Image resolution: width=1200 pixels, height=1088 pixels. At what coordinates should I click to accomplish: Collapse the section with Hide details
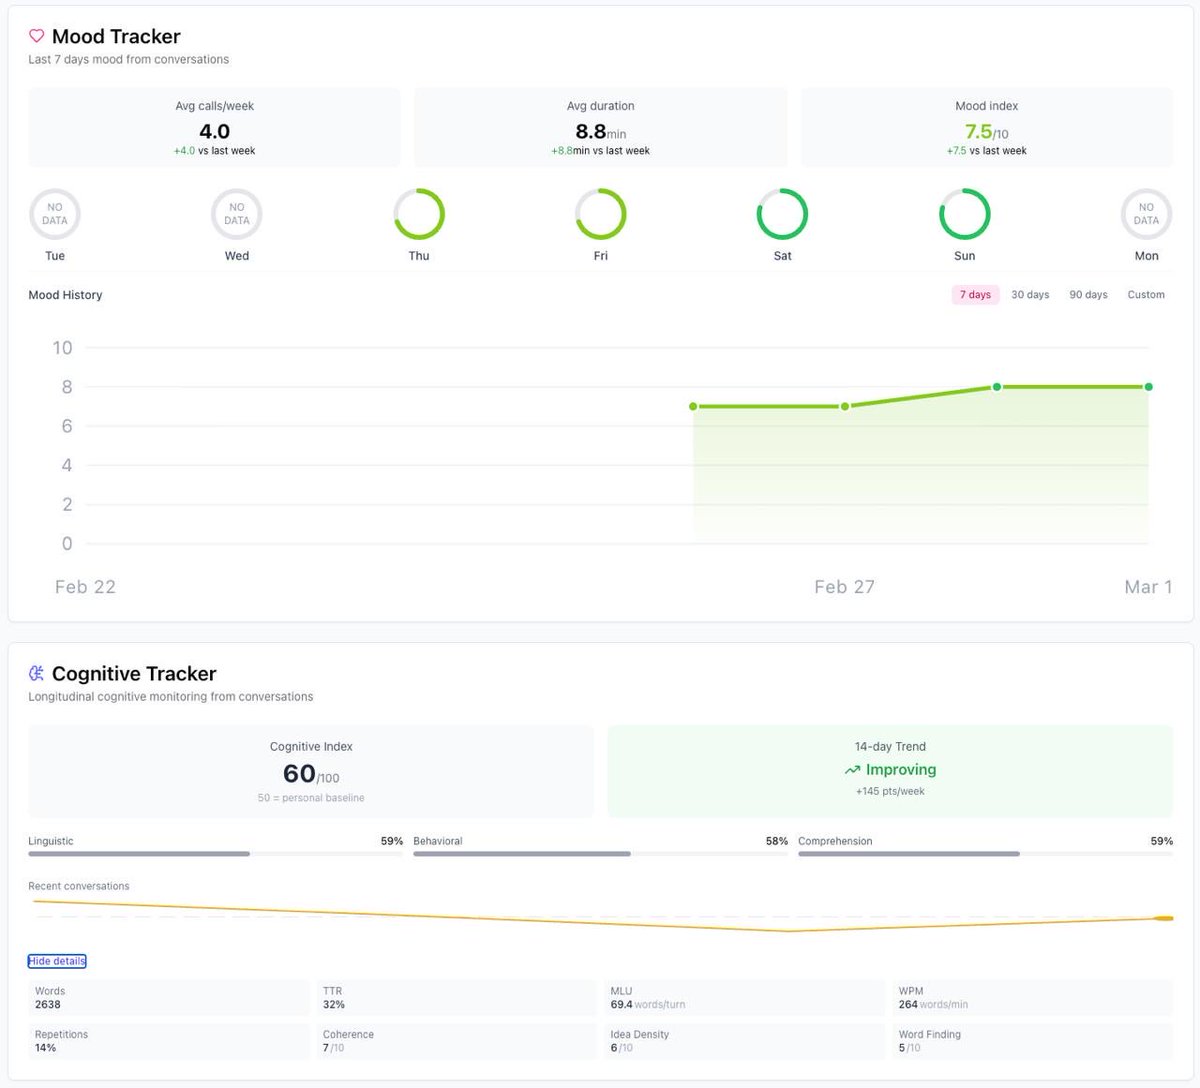(57, 961)
